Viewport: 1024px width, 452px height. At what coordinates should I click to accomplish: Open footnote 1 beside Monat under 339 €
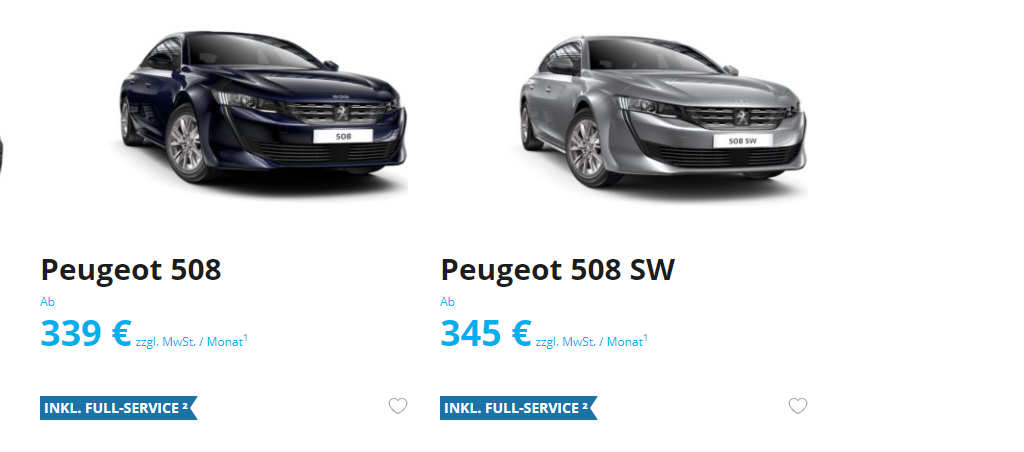coord(246,338)
